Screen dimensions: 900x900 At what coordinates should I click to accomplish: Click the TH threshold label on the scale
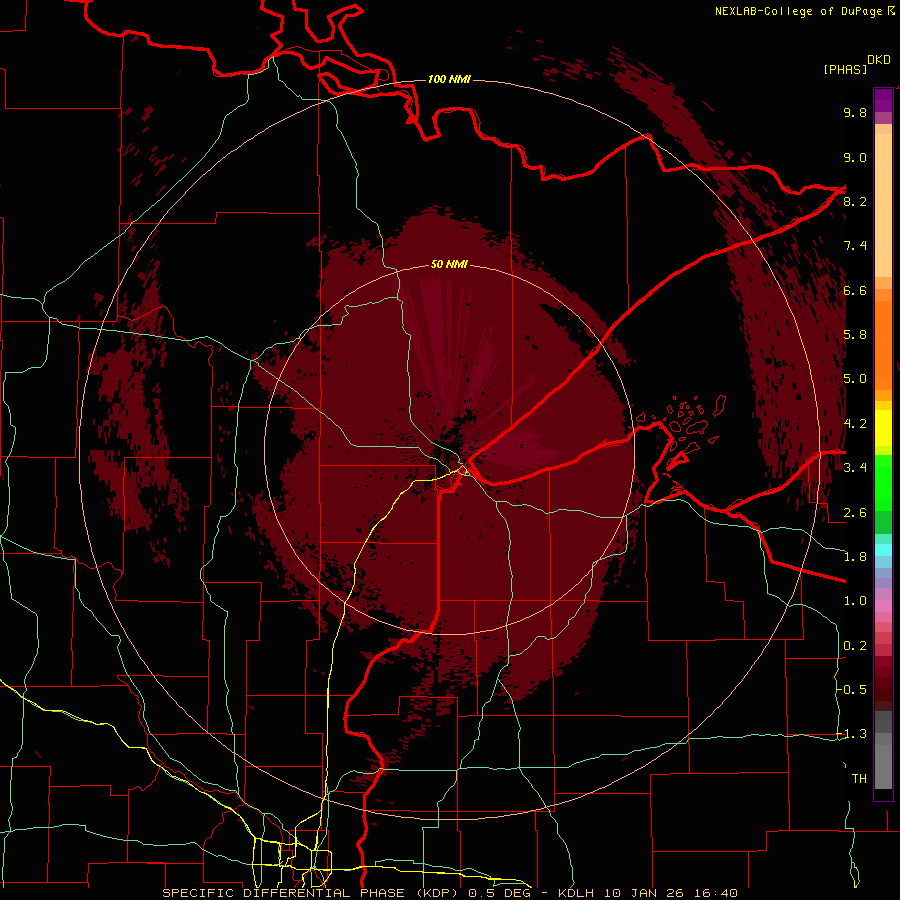pyautogui.click(x=859, y=779)
